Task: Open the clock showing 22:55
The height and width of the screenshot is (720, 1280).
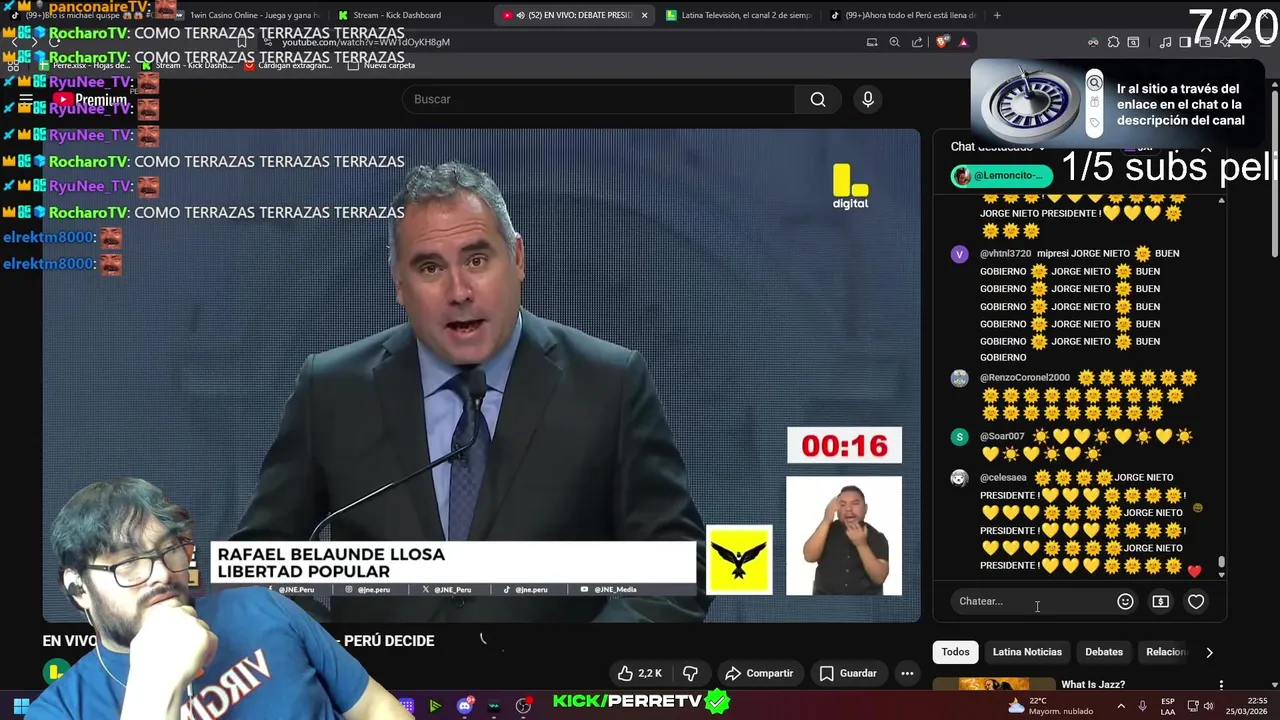Action: pos(1248,706)
